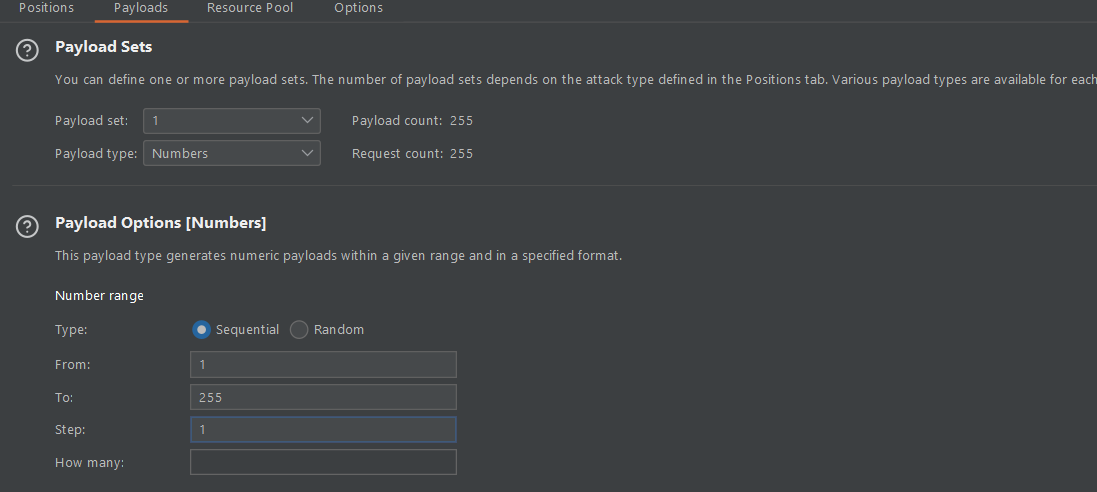
Task: Click the Payload Sets heading
Action: pyautogui.click(x=104, y=47)
